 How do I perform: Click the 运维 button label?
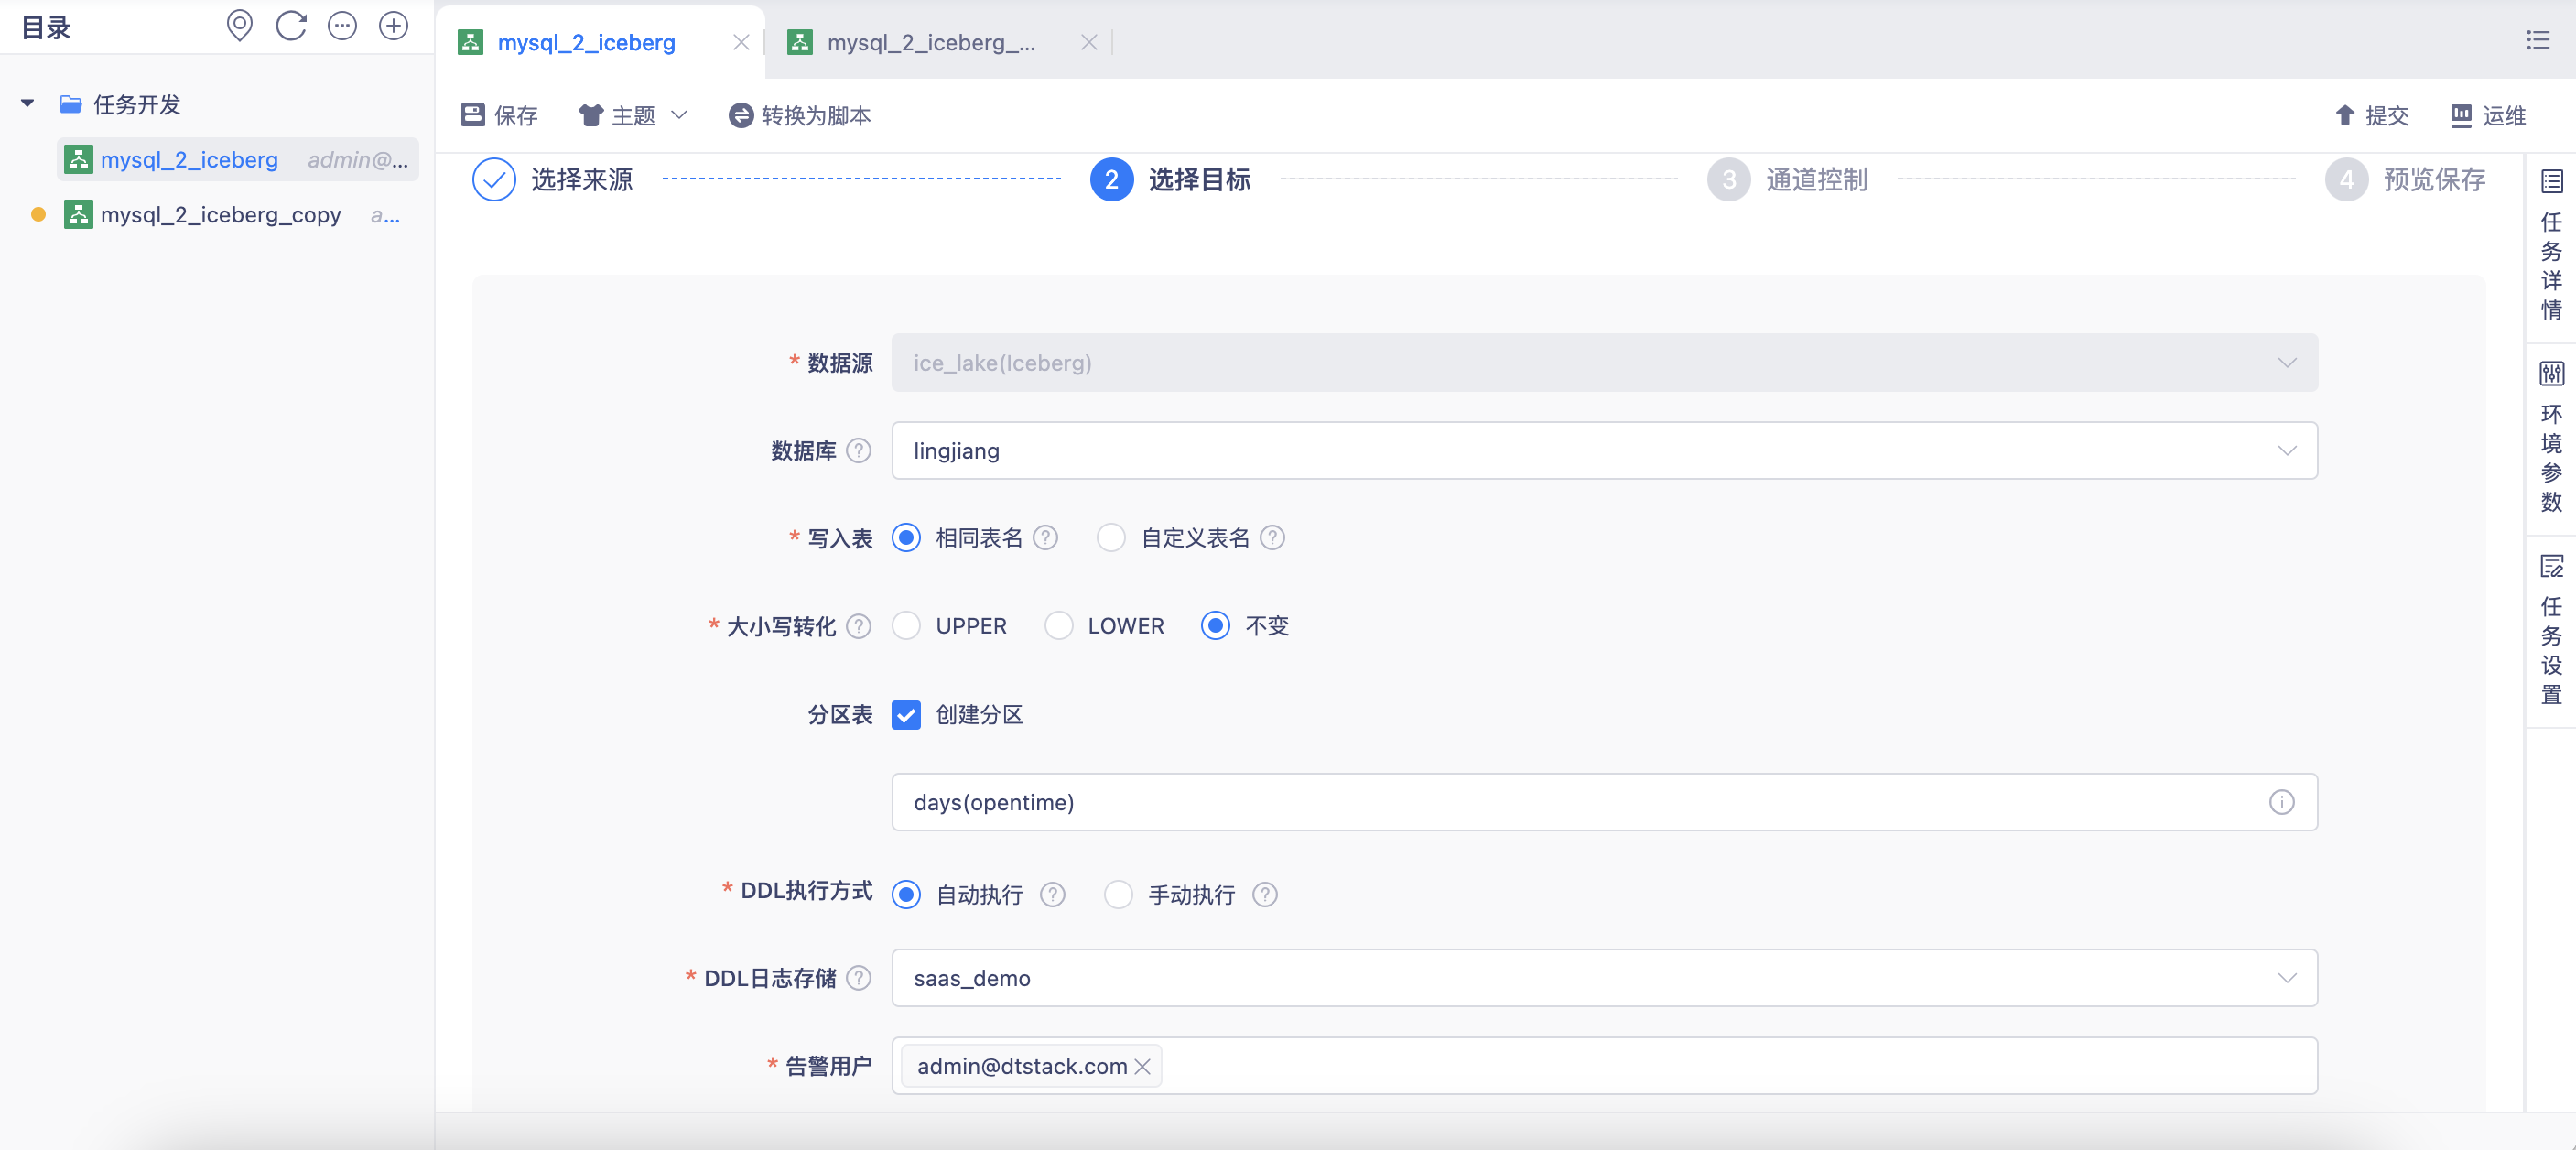[2504, 116]
